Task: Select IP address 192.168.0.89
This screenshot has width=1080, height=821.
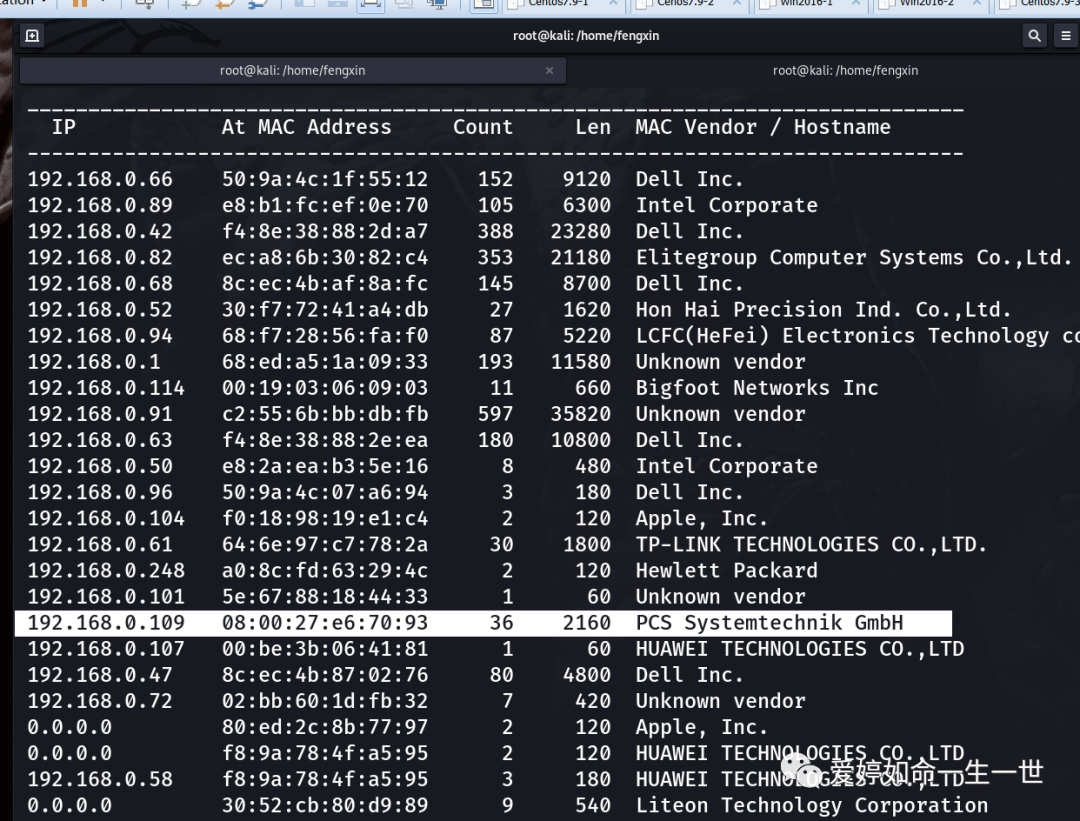Action: click(x=100, y=205)
